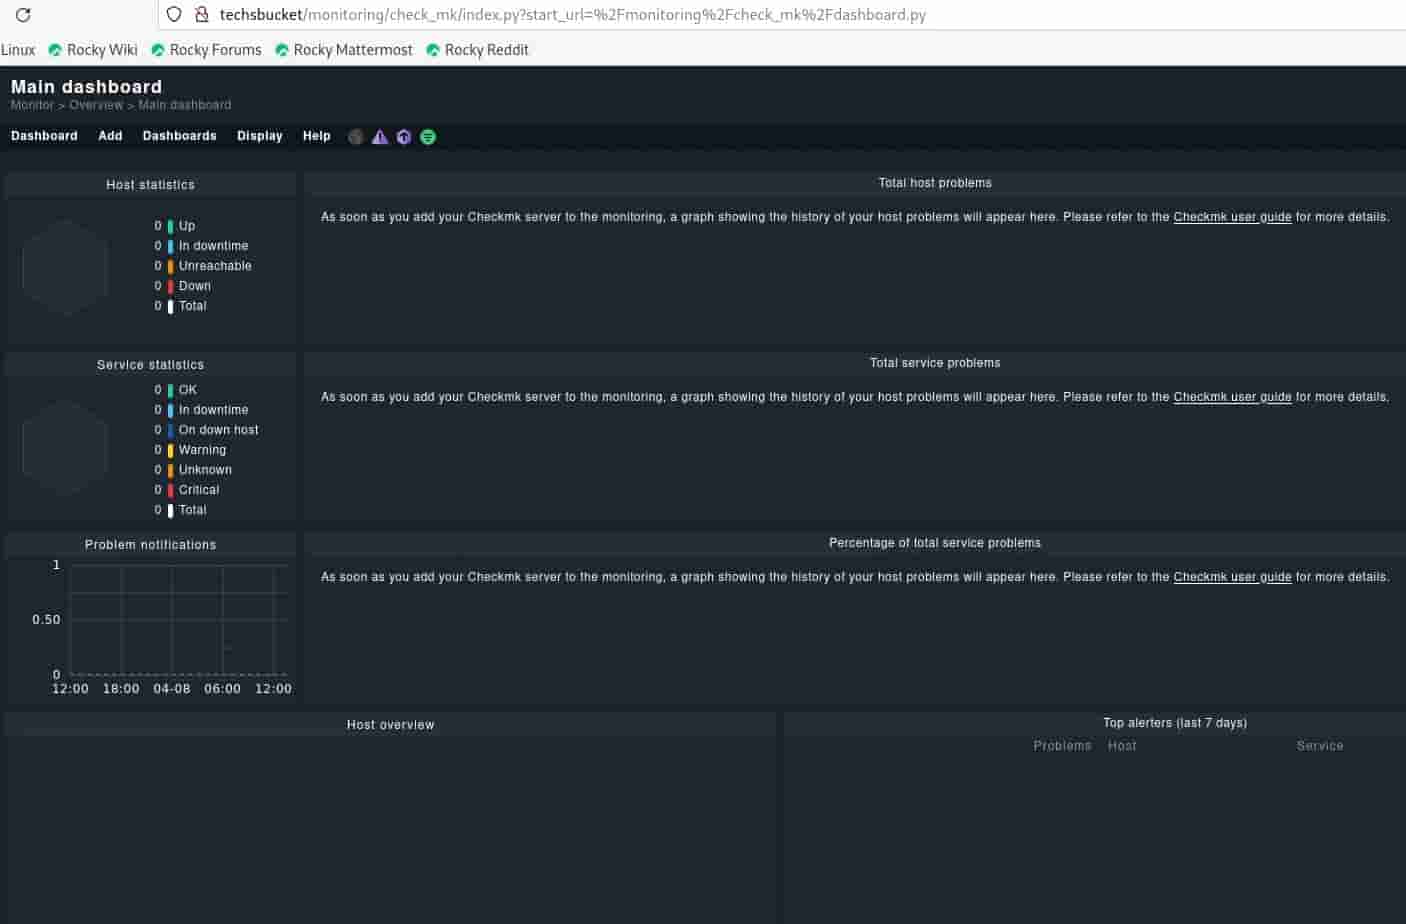
Task: Open the Rocky Mattermost bookmark
Action: [343, 50]
